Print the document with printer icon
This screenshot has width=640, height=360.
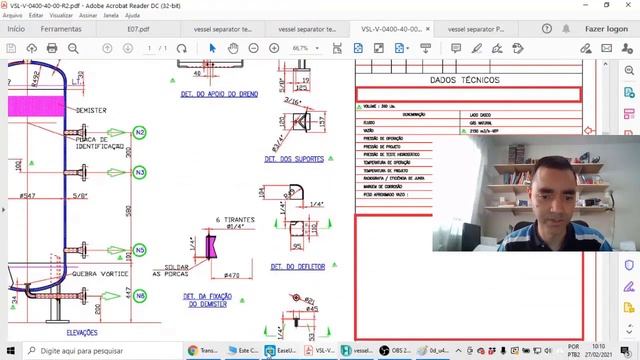52,48
